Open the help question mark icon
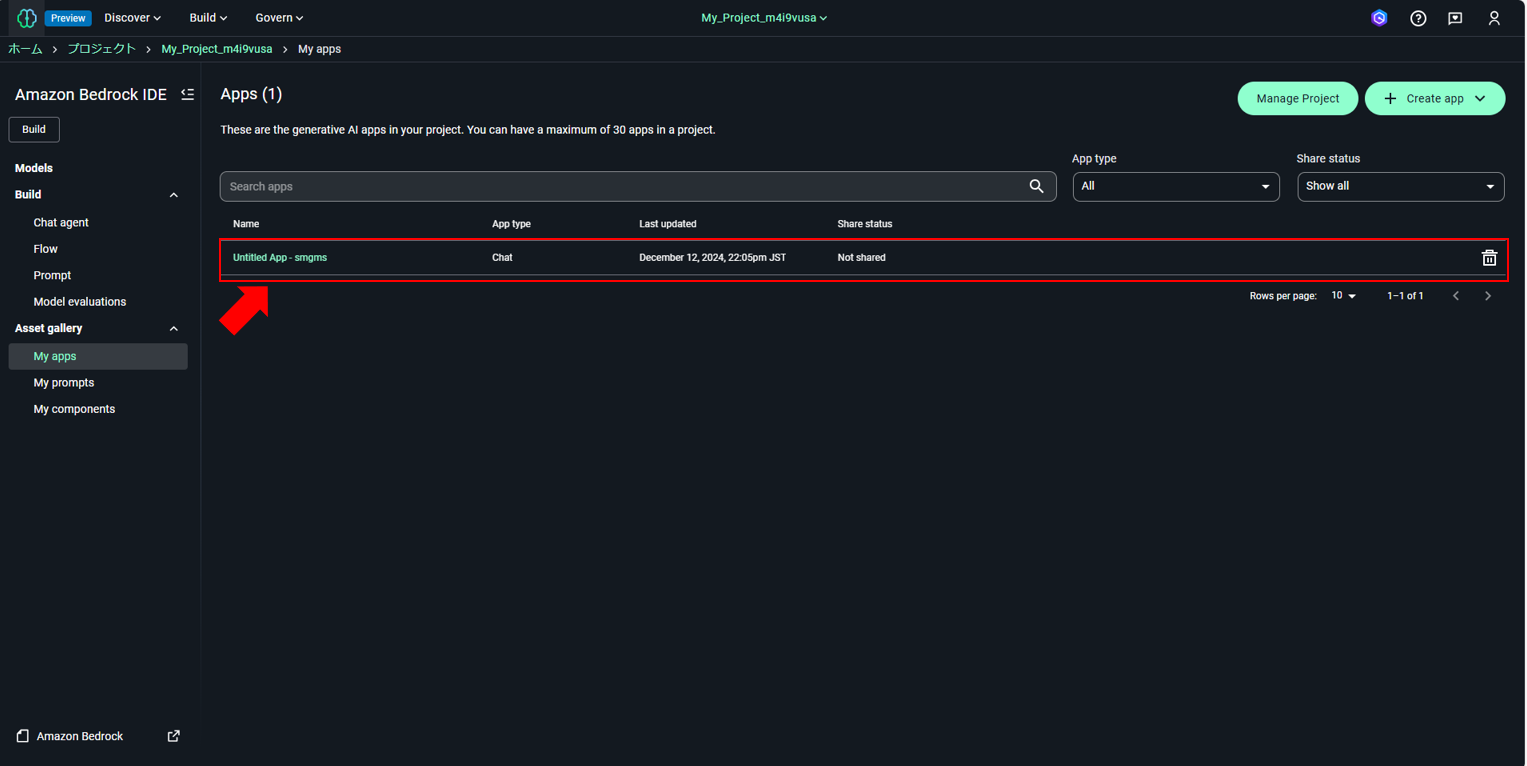Image resolution: width=1527 pixels, height=766 pixels. 1418,18
